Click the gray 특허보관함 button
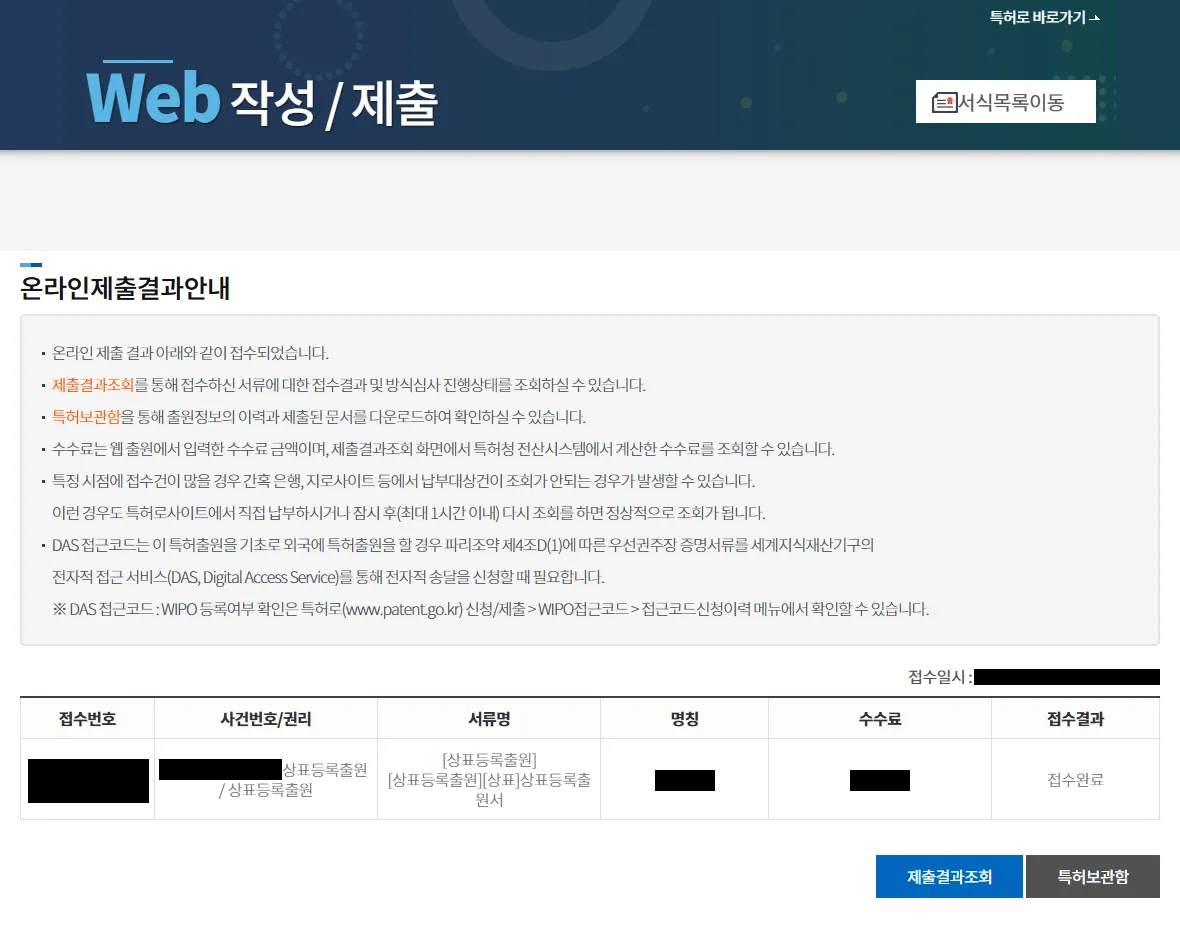Screen dimensions: 1180x940 tap(1092, 877)
